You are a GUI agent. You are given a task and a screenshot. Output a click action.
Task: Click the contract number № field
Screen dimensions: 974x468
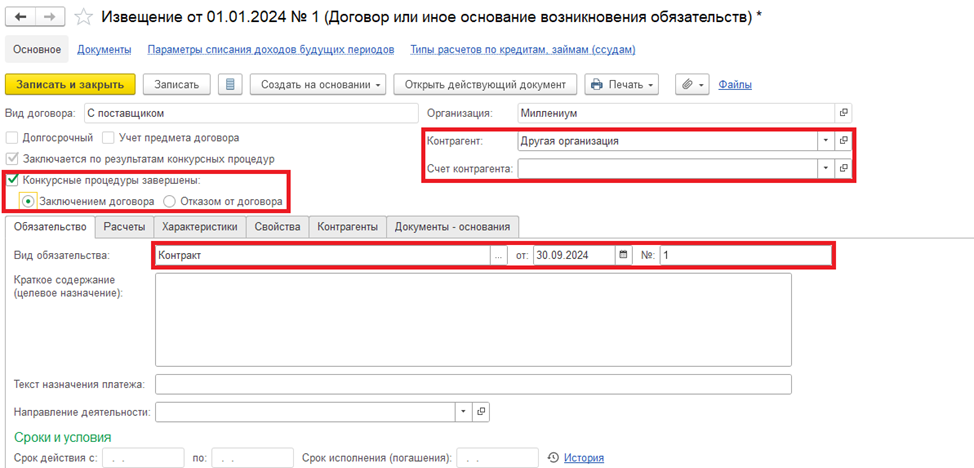[744, 255]
